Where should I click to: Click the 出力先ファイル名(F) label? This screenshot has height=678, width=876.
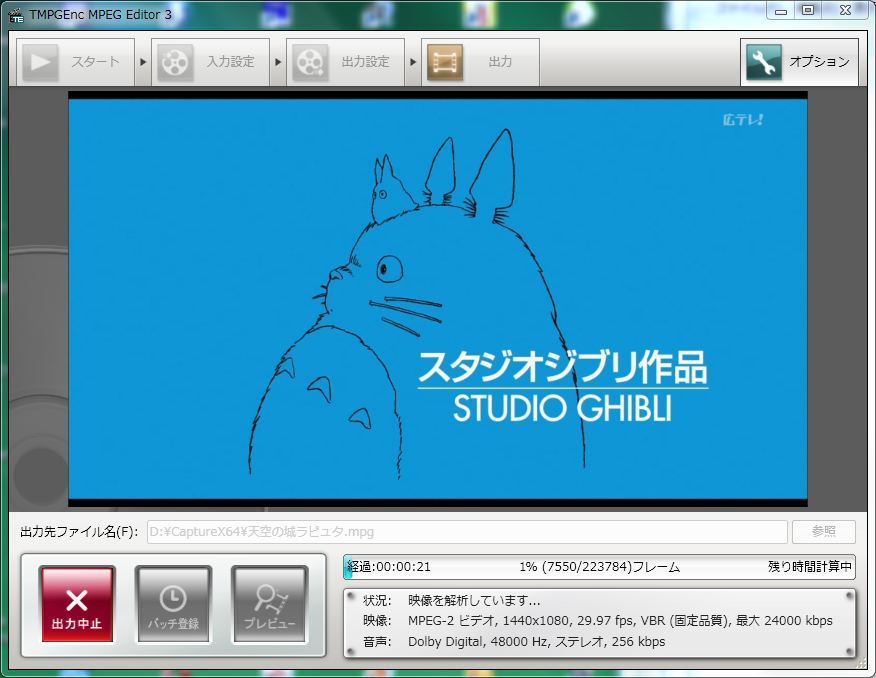click(x=79, y=532)
